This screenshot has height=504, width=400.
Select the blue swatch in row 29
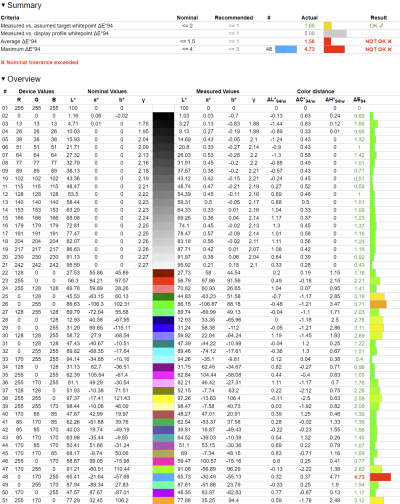click(x=163, y=328)
